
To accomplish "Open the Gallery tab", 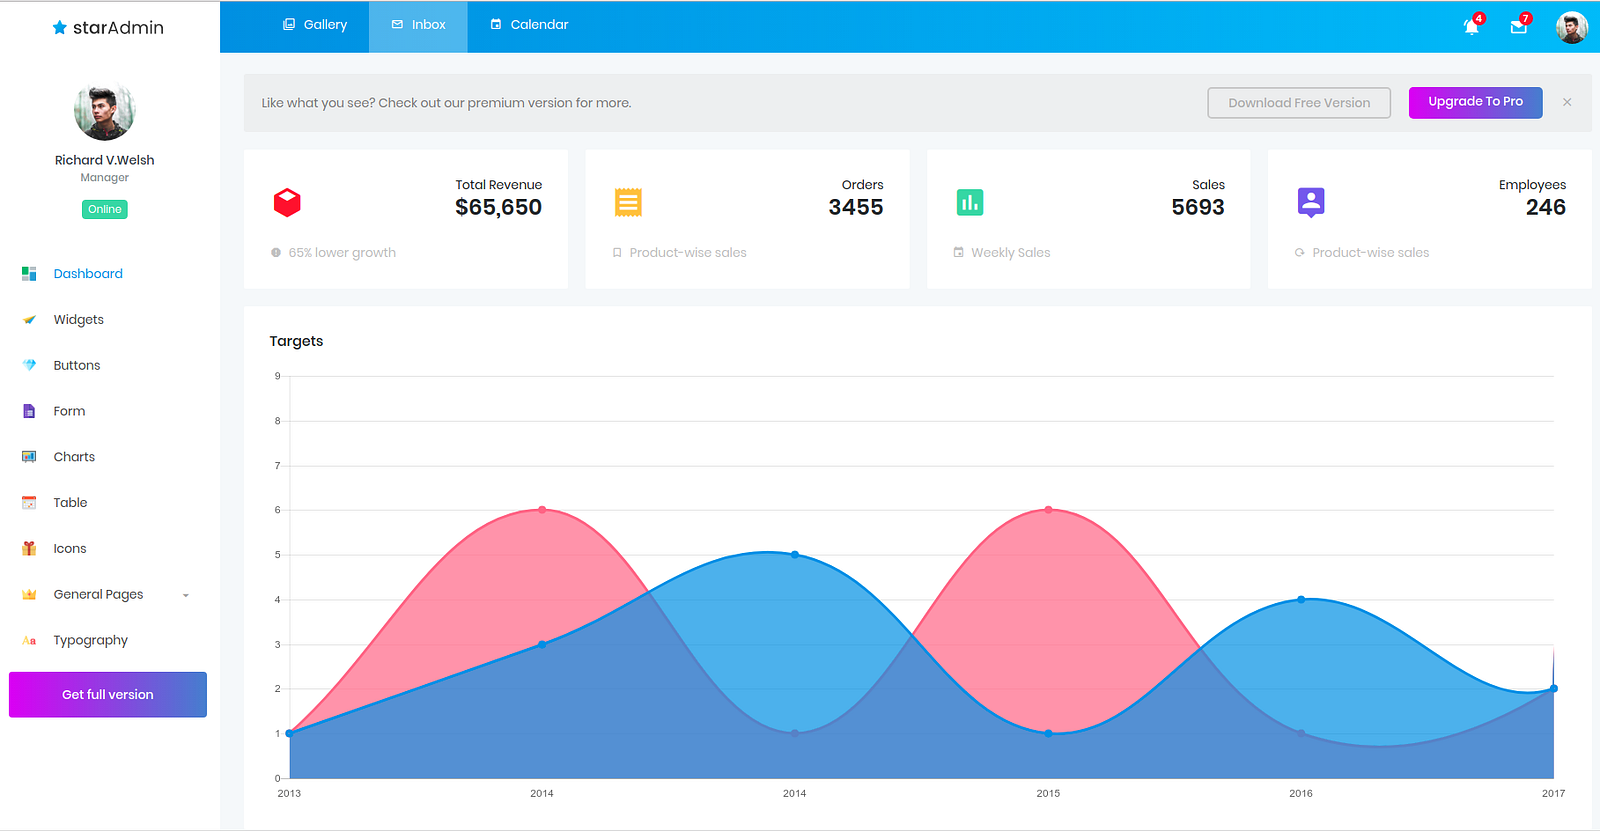I will coord(315,25).
